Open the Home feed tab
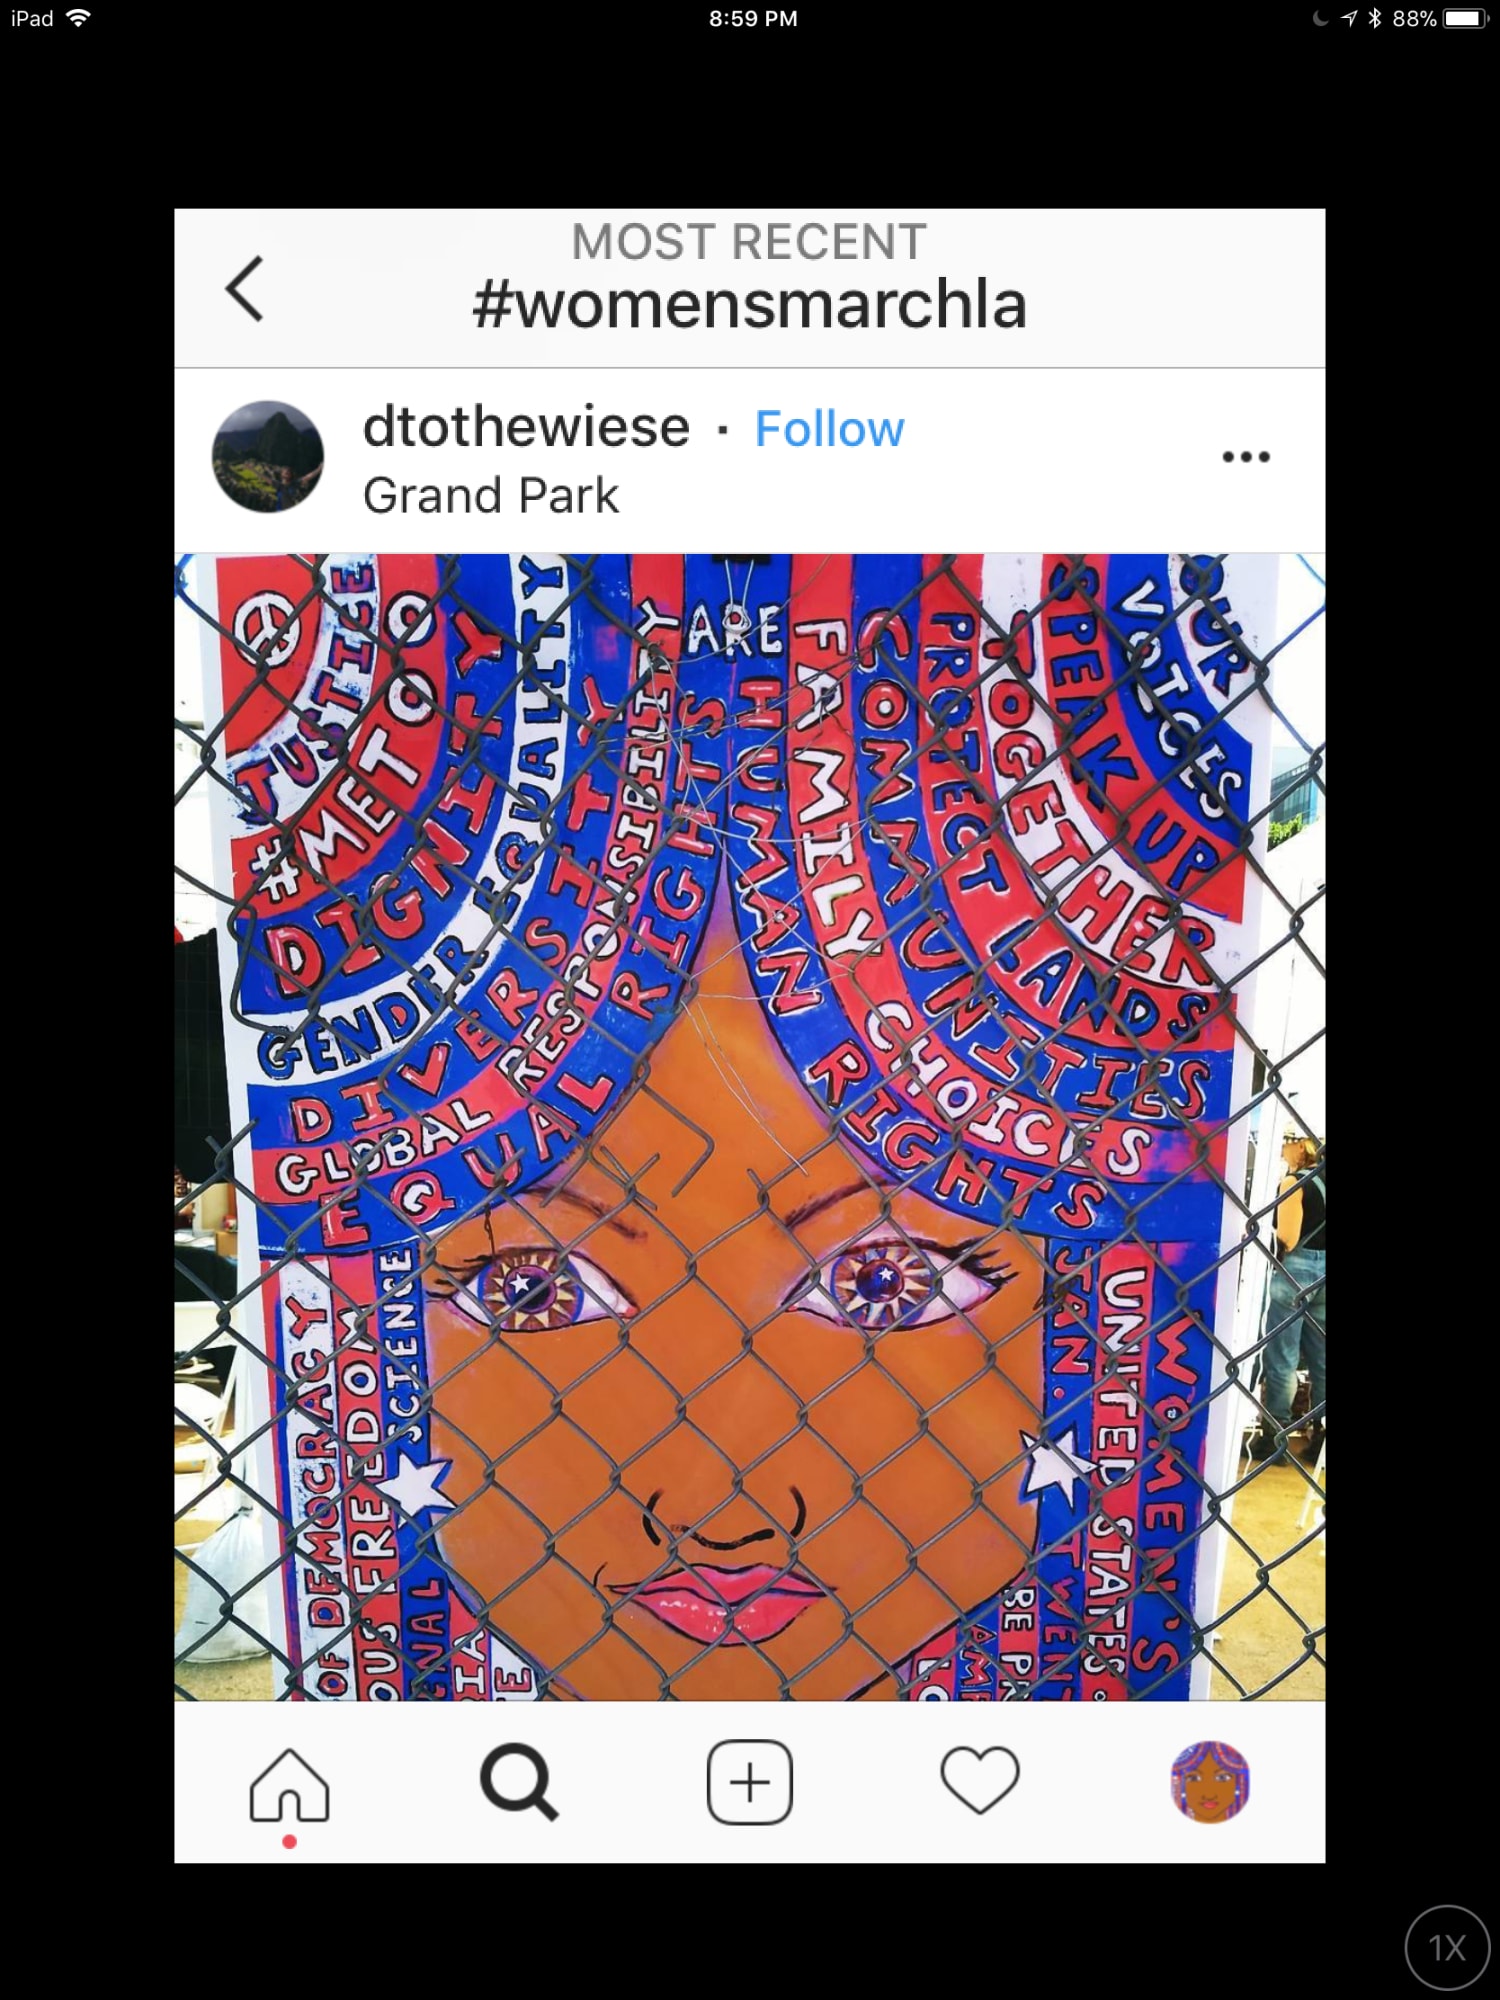The image size is (1500, 2000). tap(289, 1784)
